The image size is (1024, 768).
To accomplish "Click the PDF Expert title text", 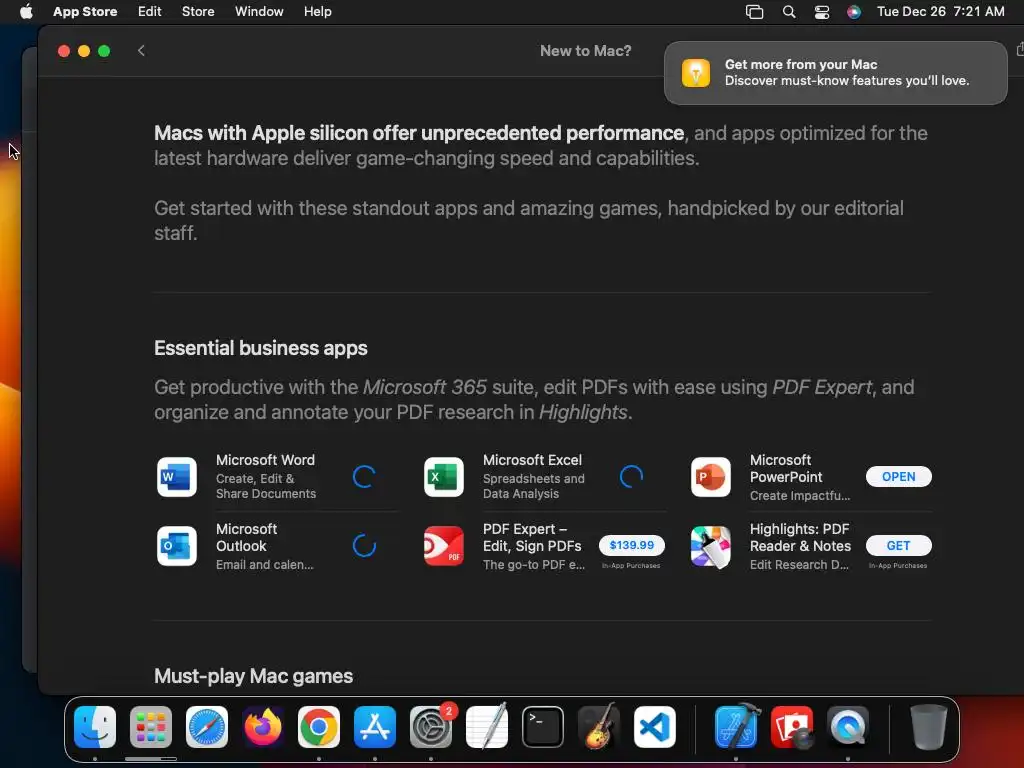I will [532, 537].
